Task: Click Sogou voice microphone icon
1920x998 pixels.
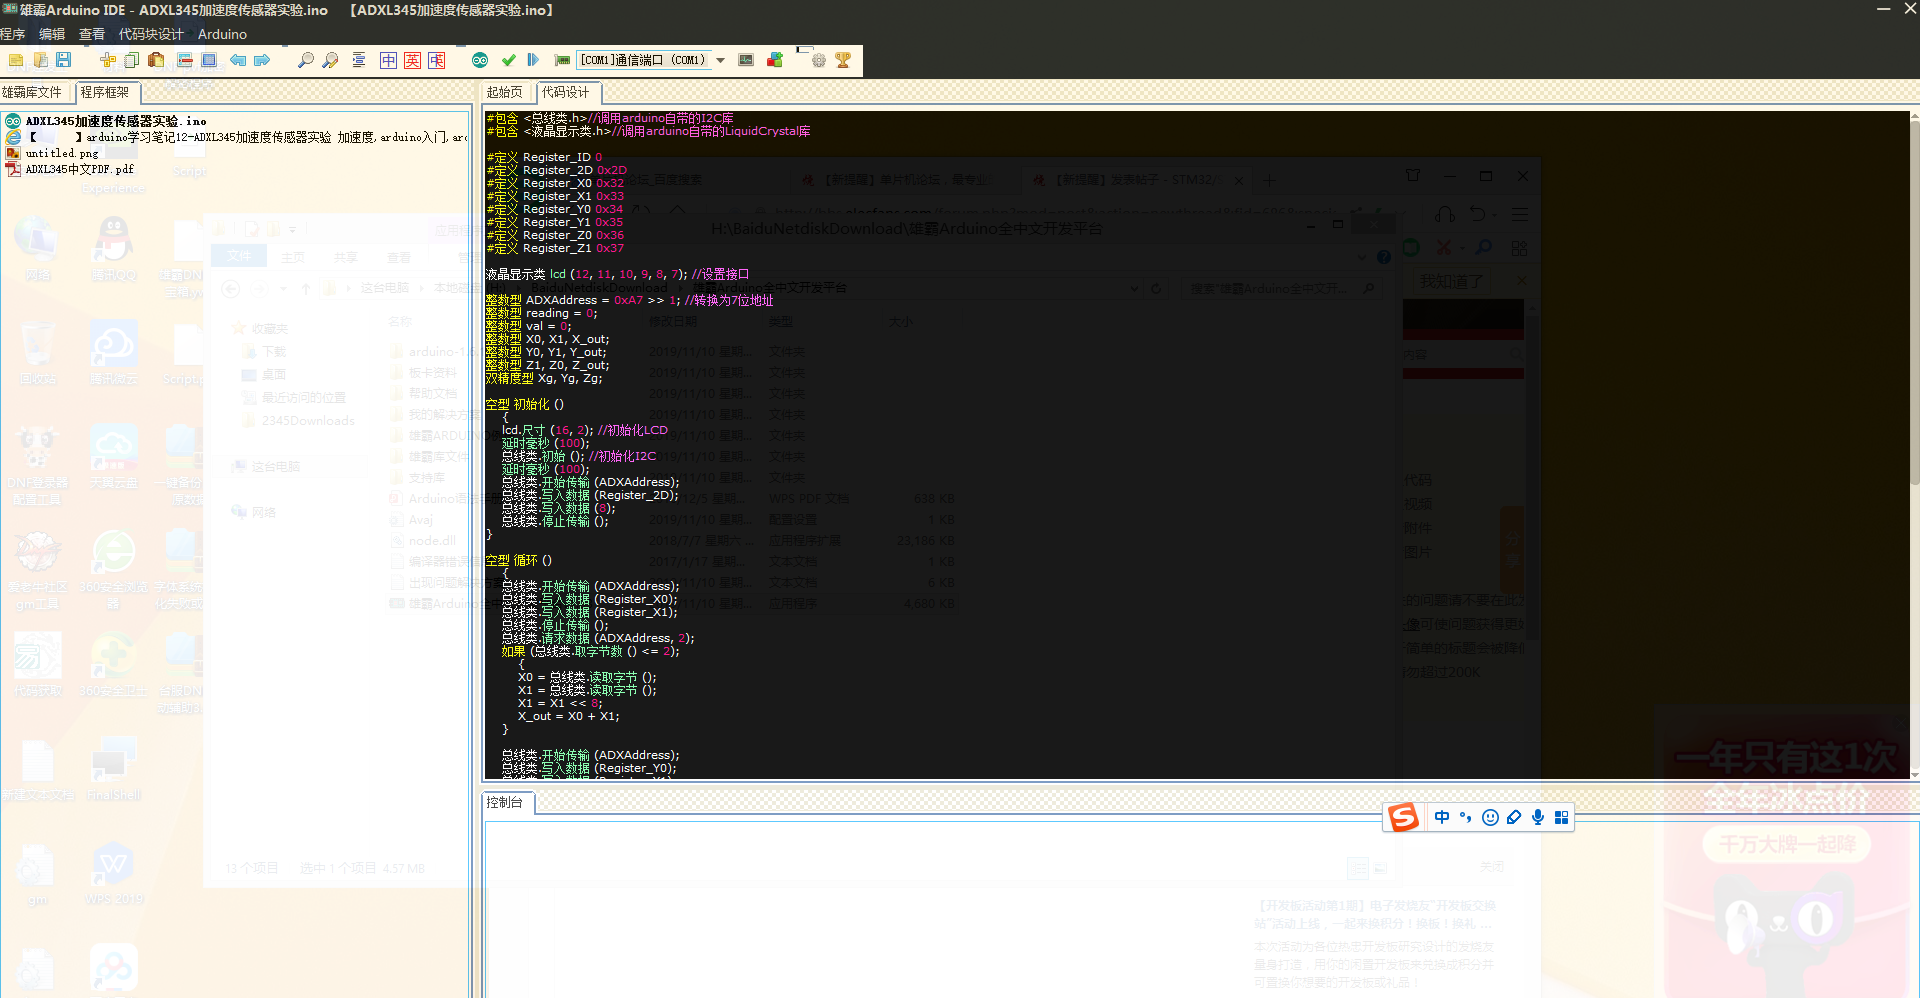Action: pos(1538,817)
